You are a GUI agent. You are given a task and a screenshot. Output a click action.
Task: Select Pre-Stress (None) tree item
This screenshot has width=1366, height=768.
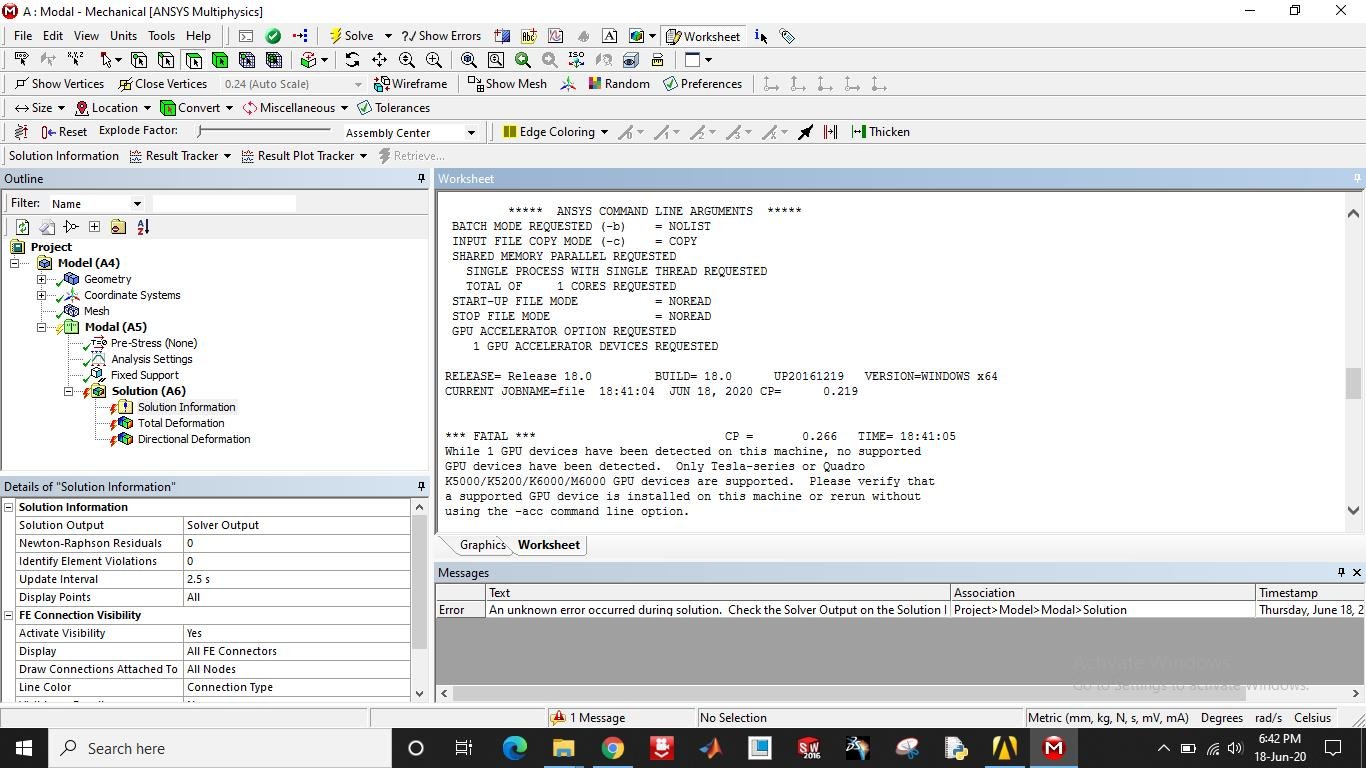tap(153, 343)
